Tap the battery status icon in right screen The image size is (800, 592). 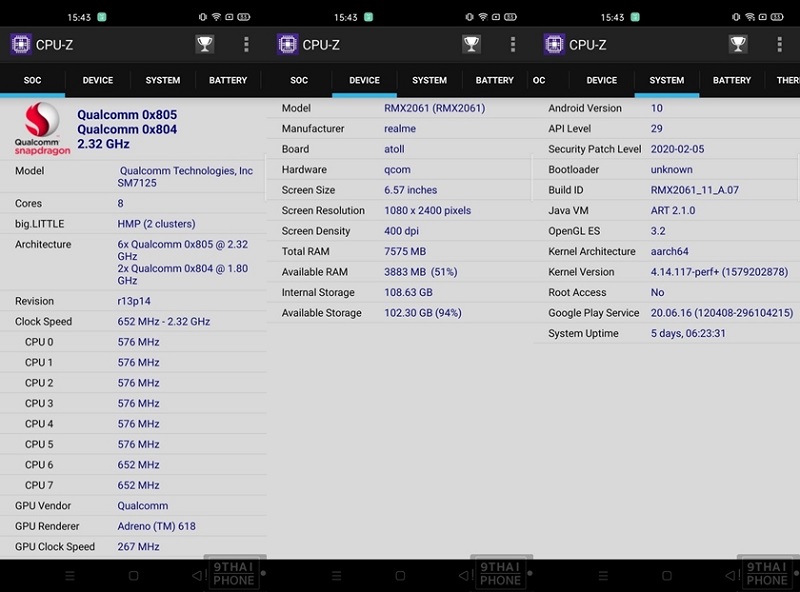[x=777, y=17]
